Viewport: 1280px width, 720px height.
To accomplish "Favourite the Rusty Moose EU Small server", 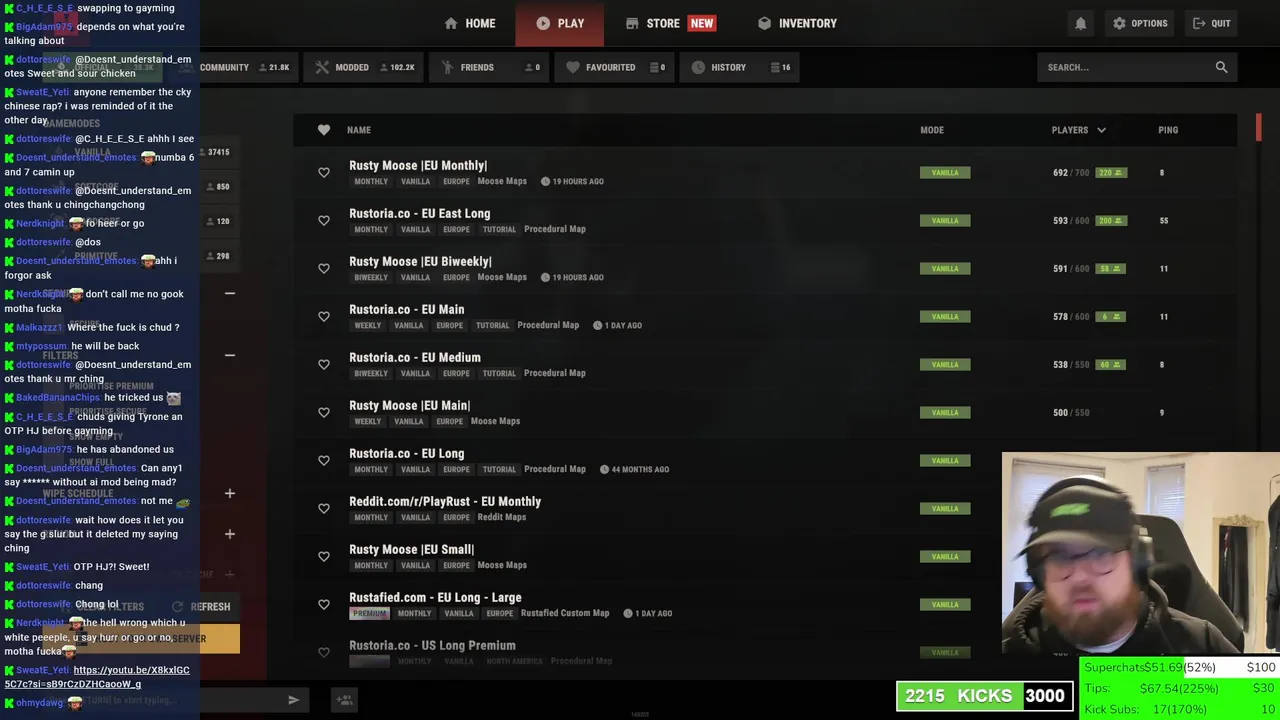I will point(323,557).
